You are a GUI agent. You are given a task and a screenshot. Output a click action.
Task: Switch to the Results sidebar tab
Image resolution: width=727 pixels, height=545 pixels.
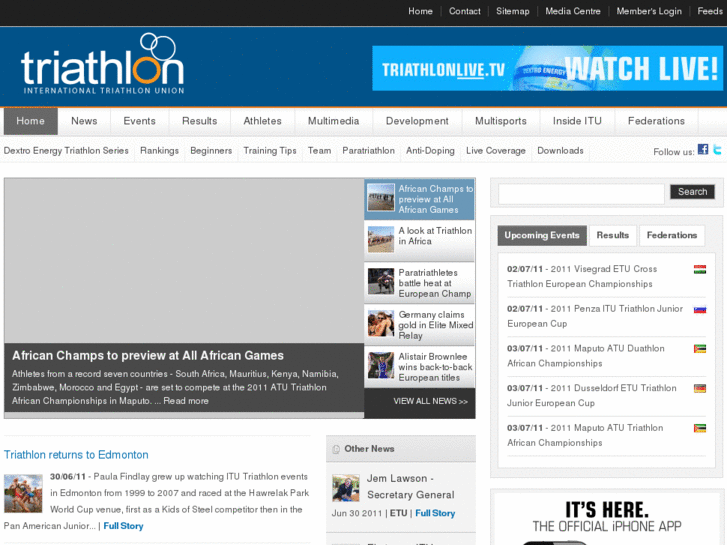(613, 236)
